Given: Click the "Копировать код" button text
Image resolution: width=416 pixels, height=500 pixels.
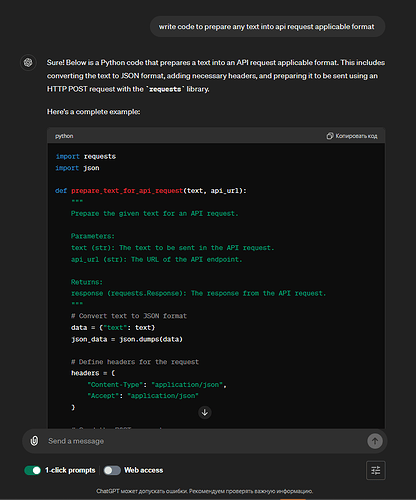Looking at the screenshot, I should (356, 136).
